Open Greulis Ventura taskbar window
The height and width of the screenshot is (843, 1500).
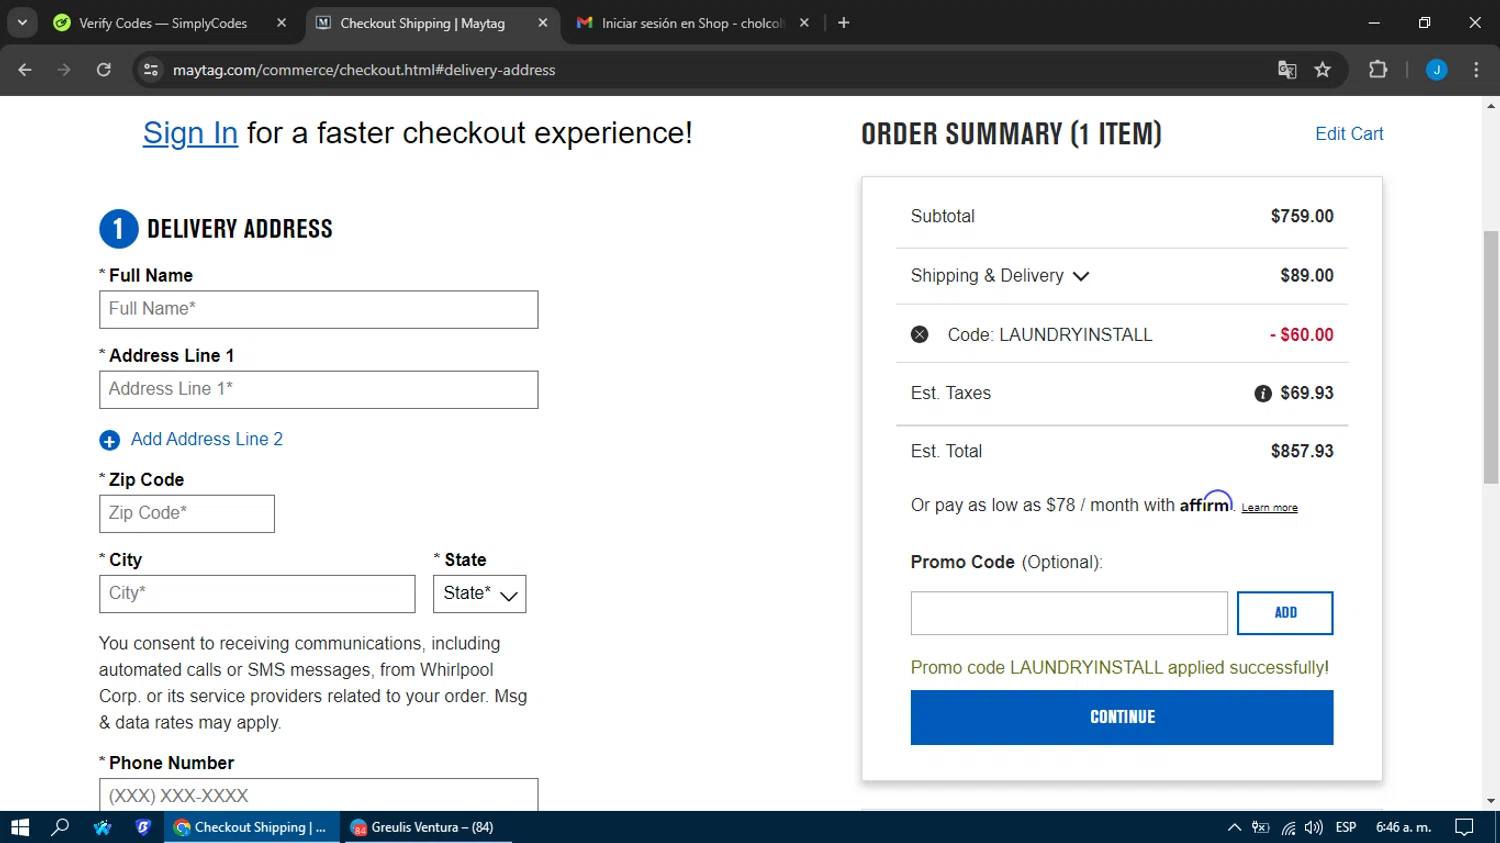[x=428, y=827]
